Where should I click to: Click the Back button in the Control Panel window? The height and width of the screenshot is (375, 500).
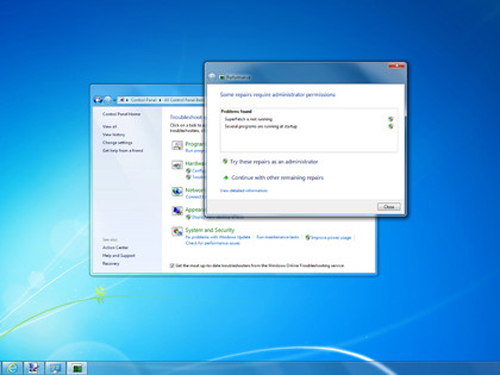point(98,99)
